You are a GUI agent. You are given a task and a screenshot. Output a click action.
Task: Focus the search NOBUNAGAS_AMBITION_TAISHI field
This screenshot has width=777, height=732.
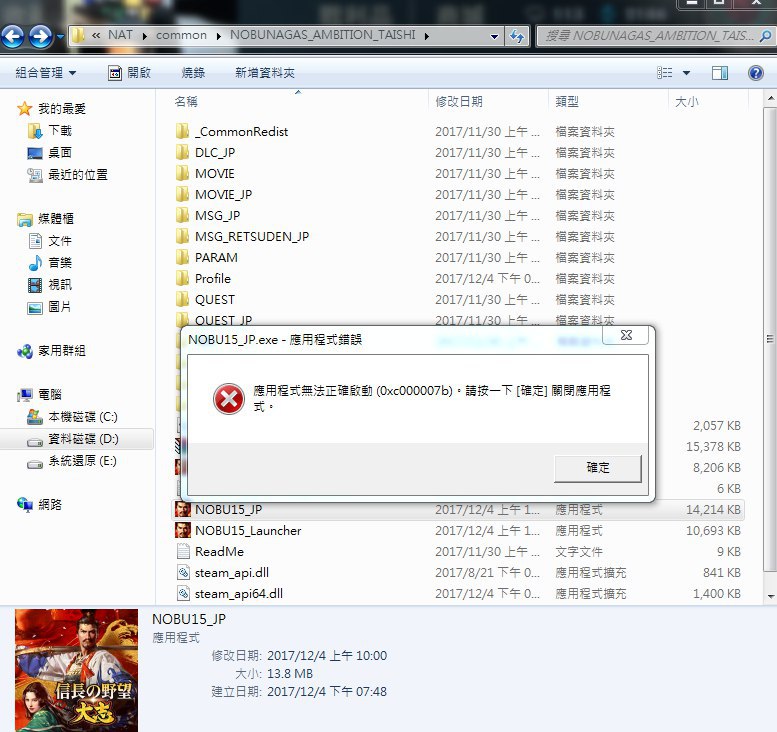point(655,36)
